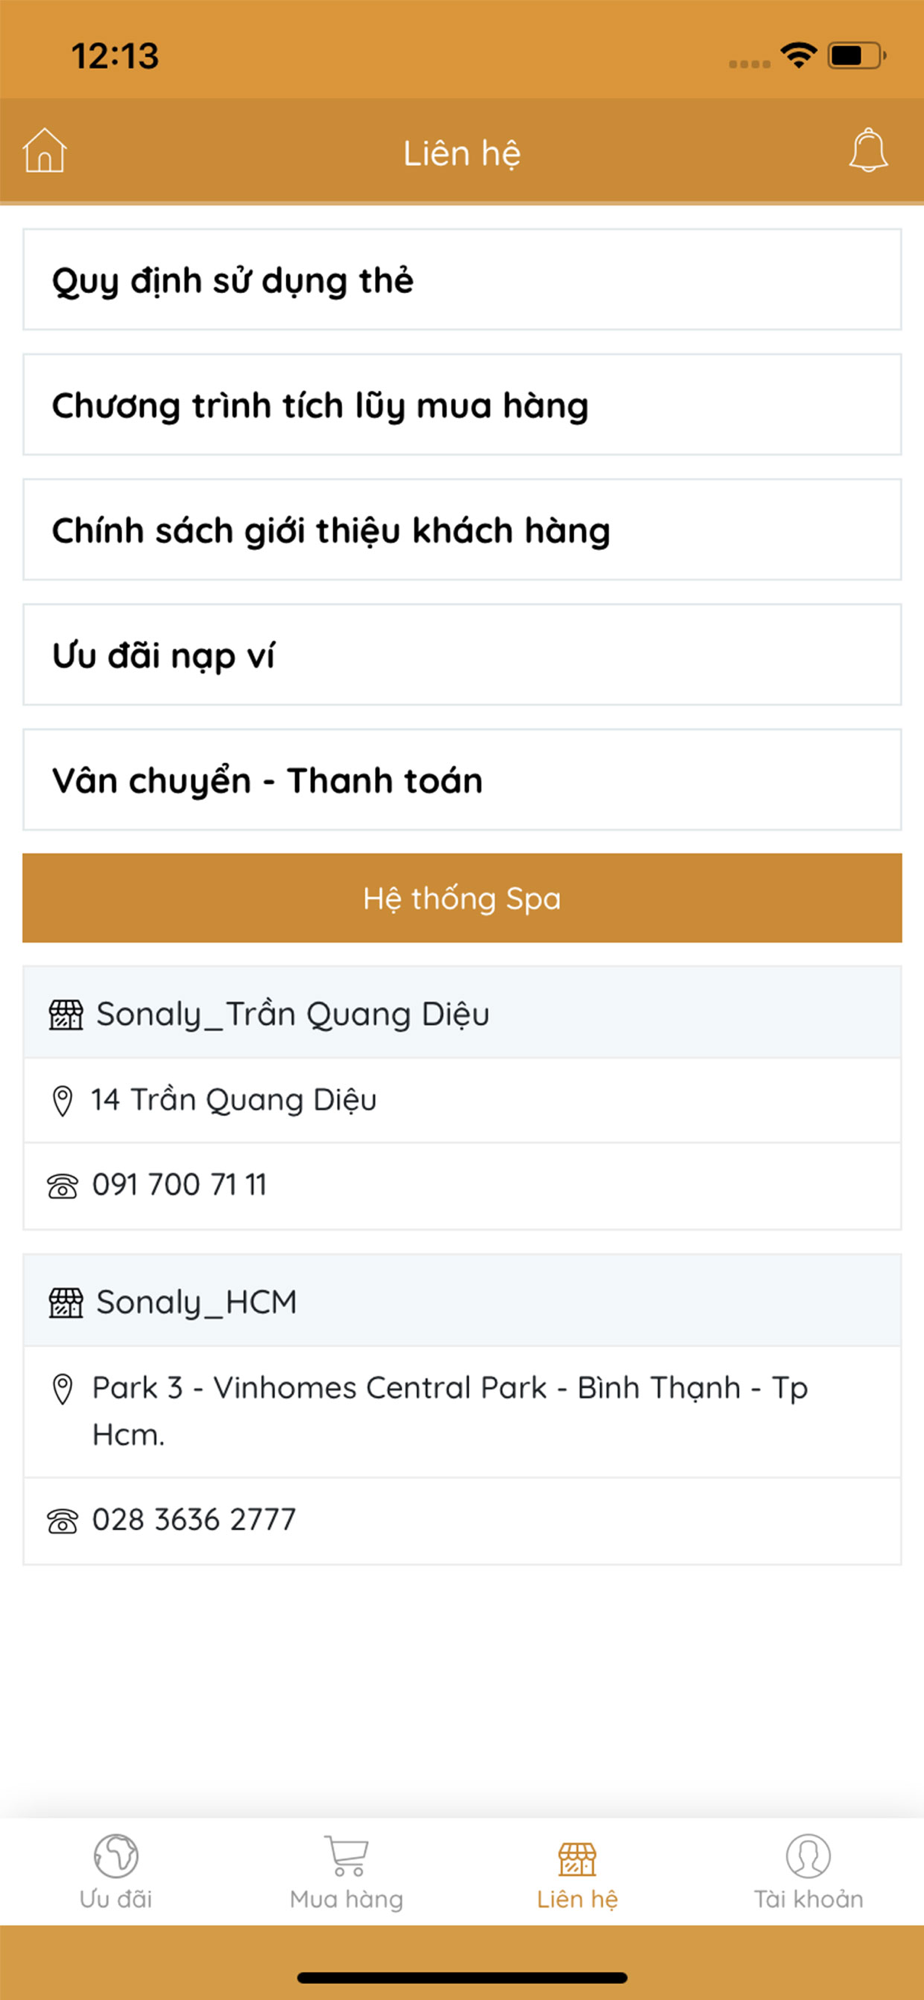Open notifications bell icon

868,151
